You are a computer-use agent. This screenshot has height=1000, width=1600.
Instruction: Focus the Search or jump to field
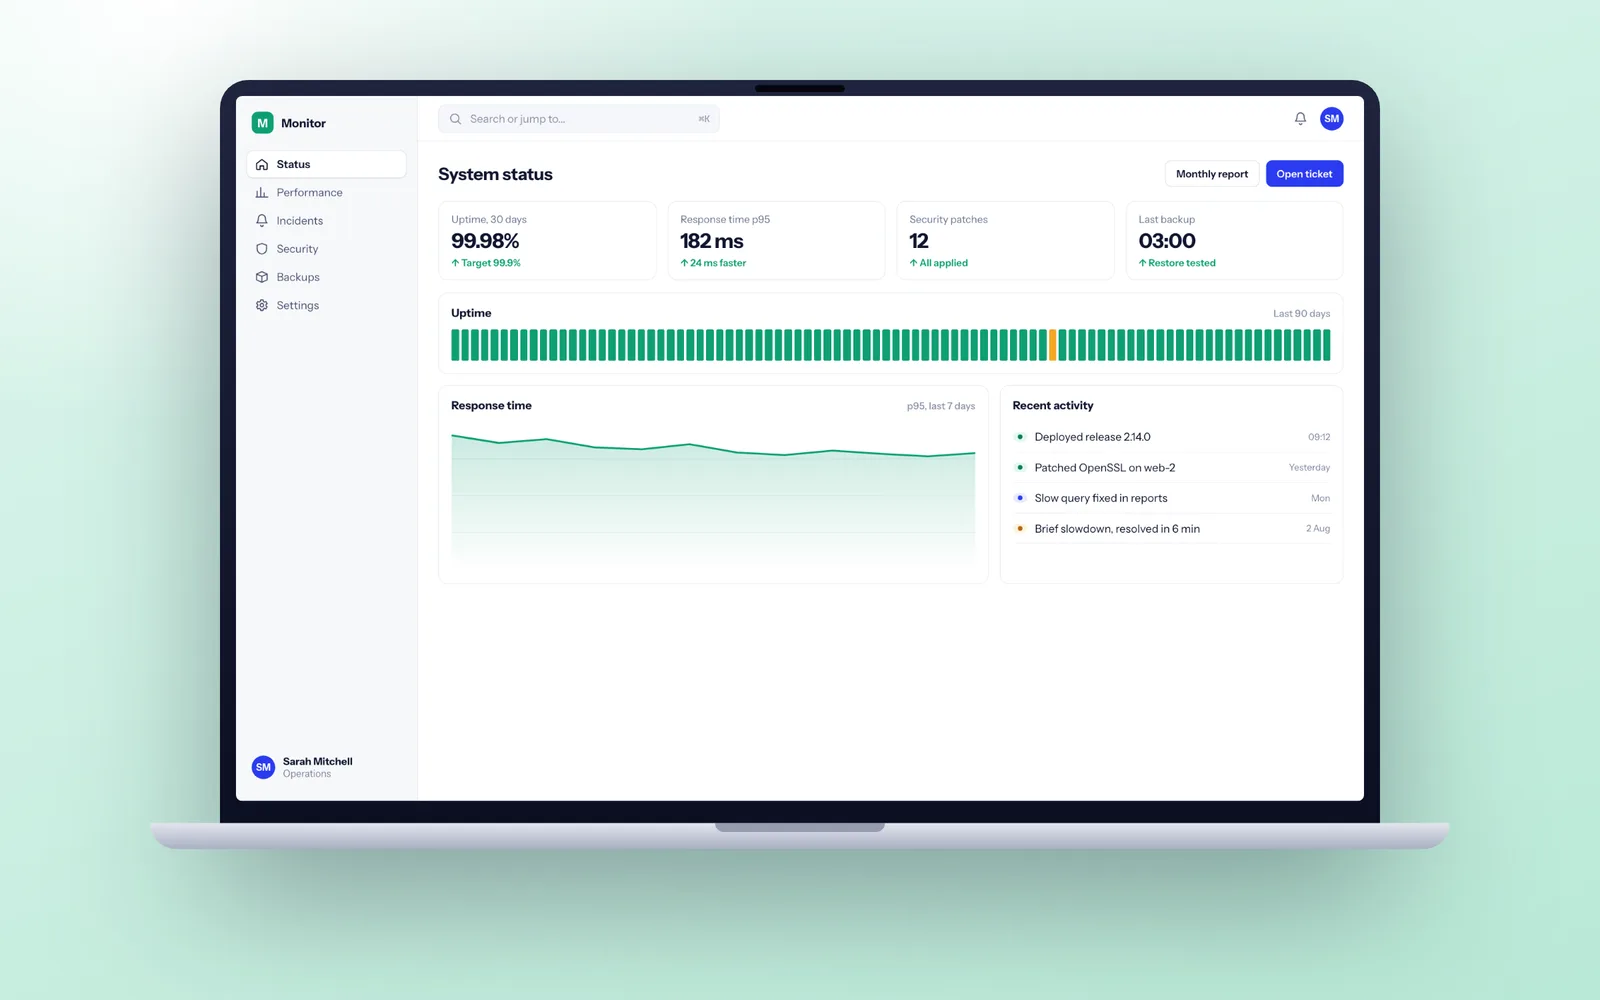tap(578, 119)
